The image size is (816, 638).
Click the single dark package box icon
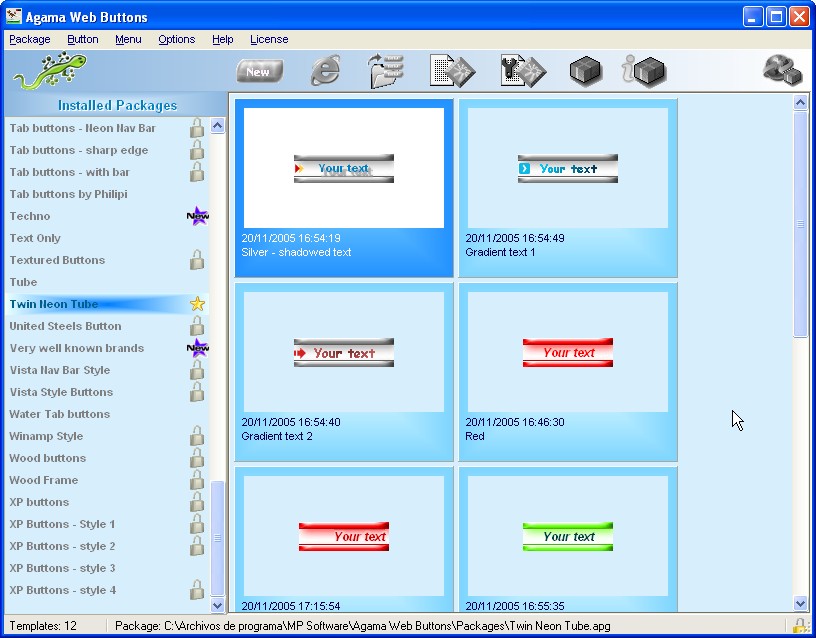[x=585, y=71]
